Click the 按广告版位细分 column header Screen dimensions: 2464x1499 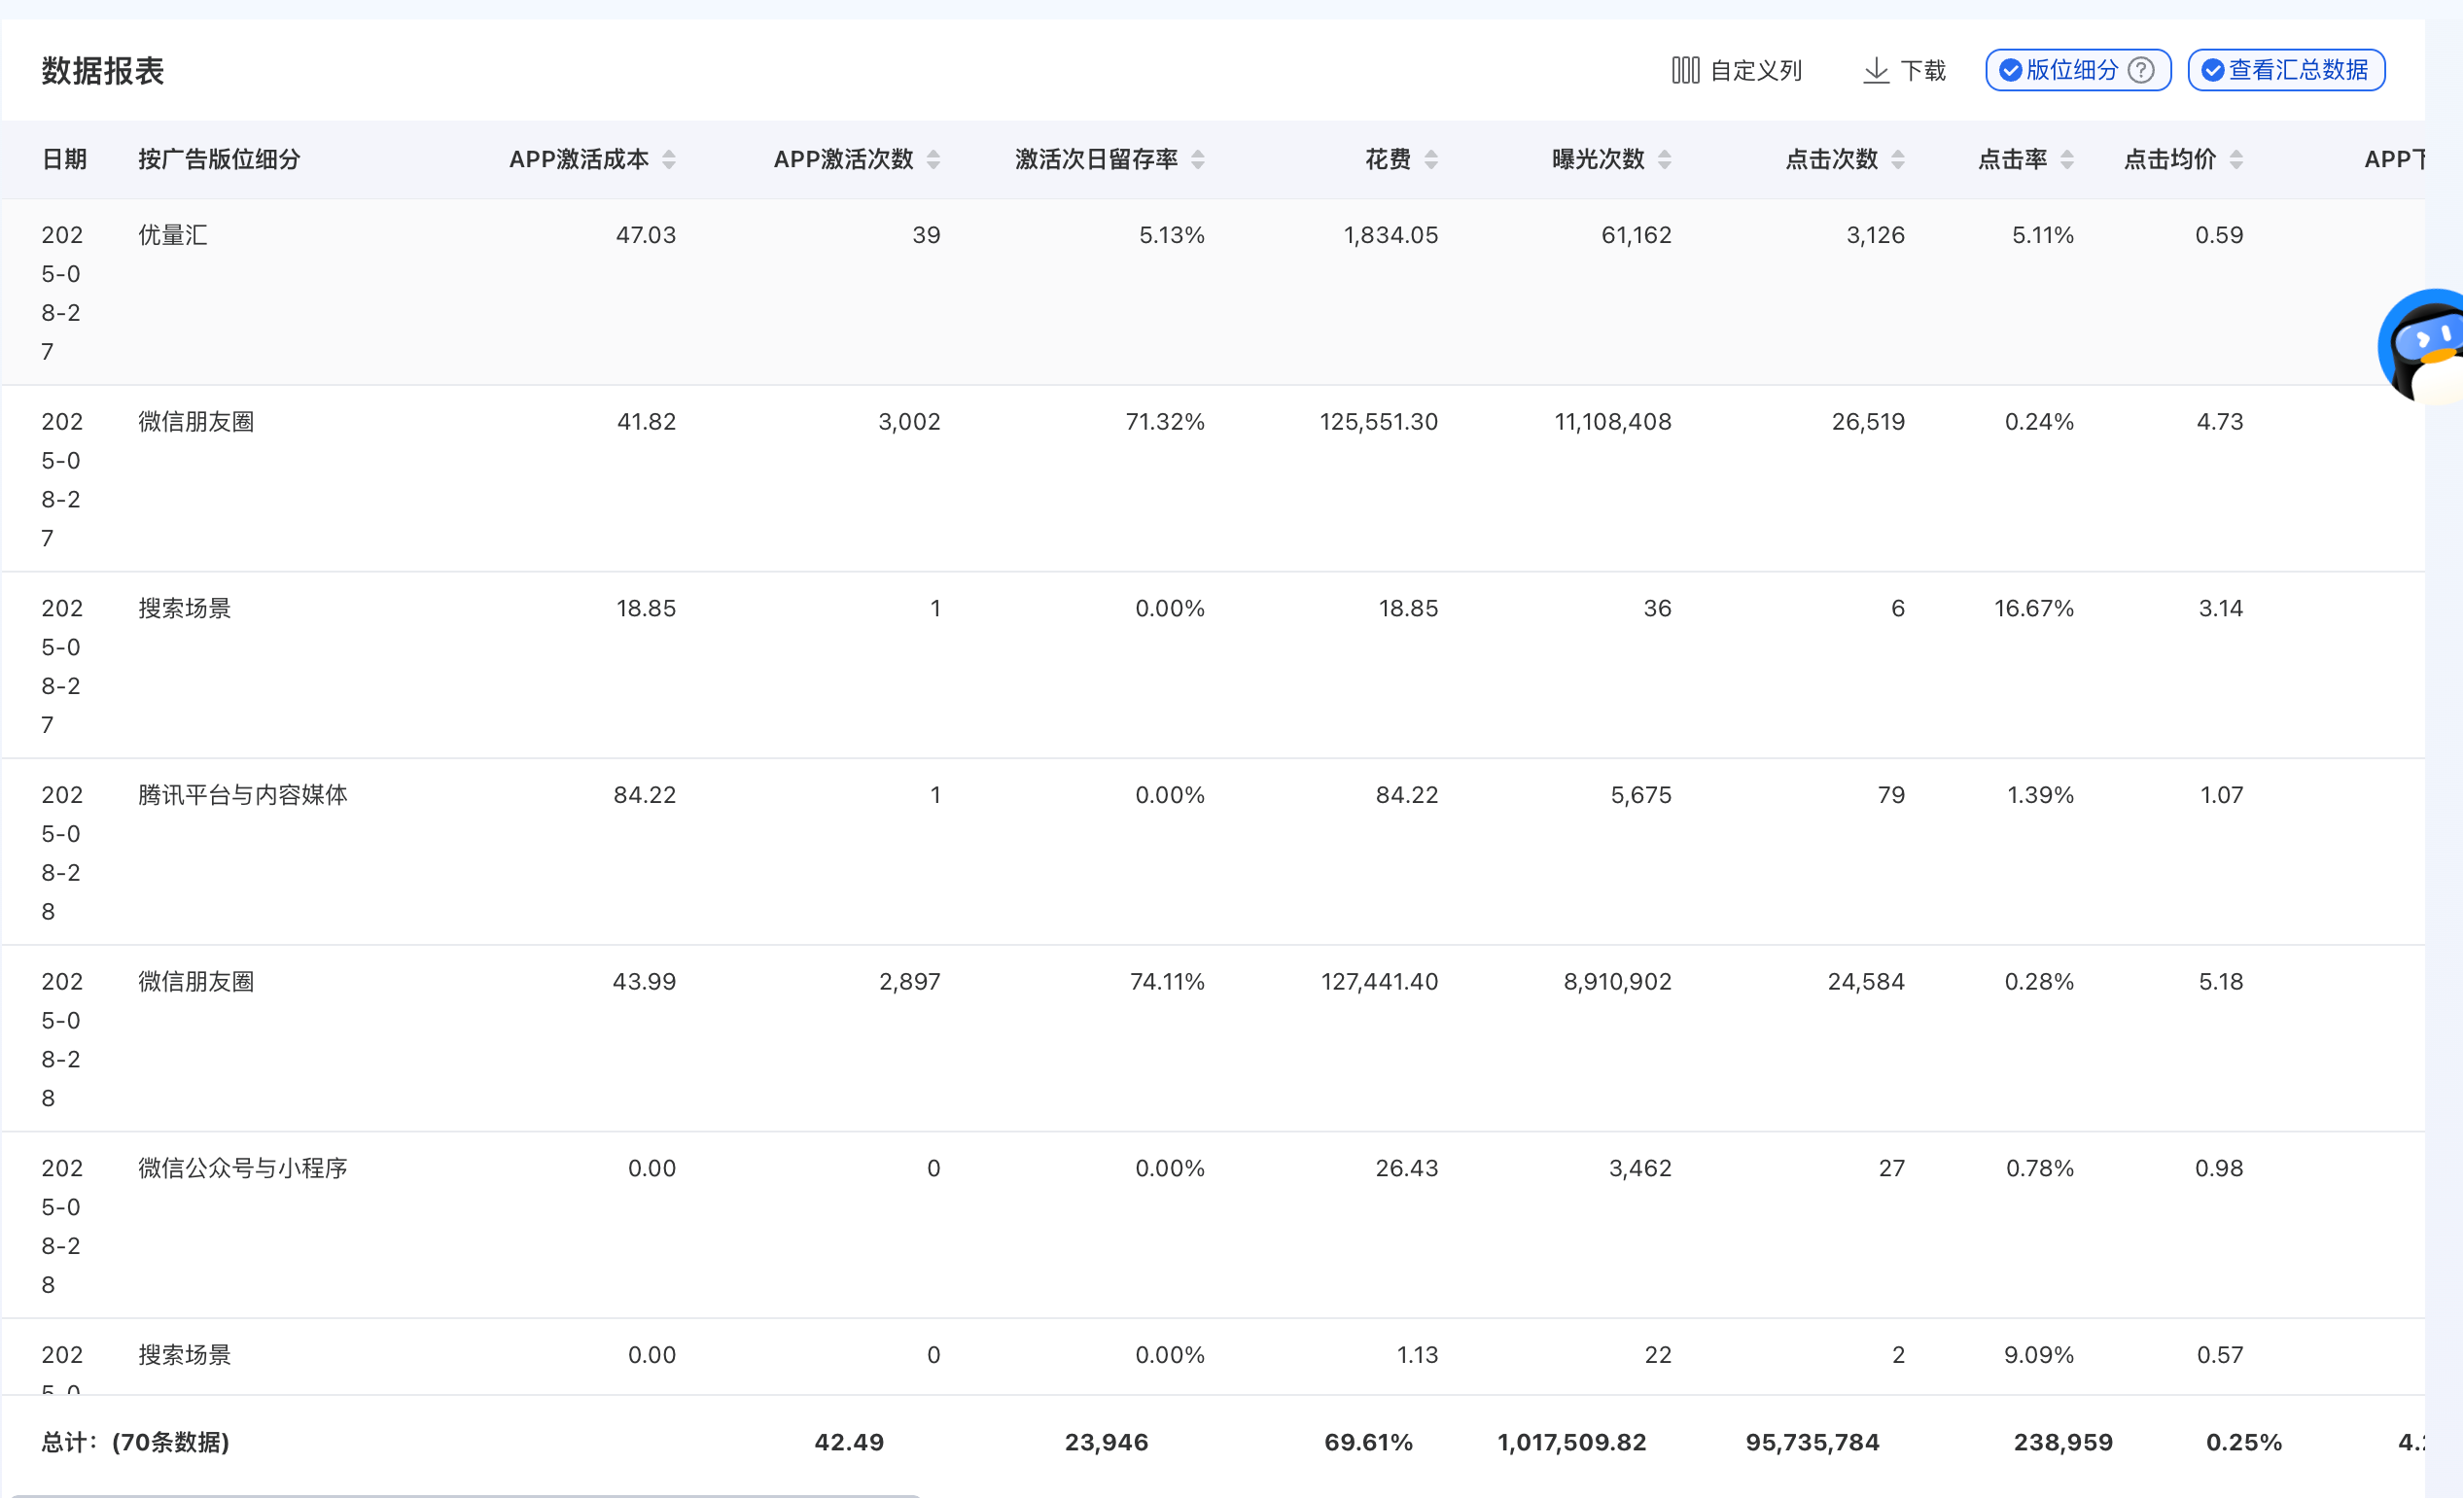(219, 159)
